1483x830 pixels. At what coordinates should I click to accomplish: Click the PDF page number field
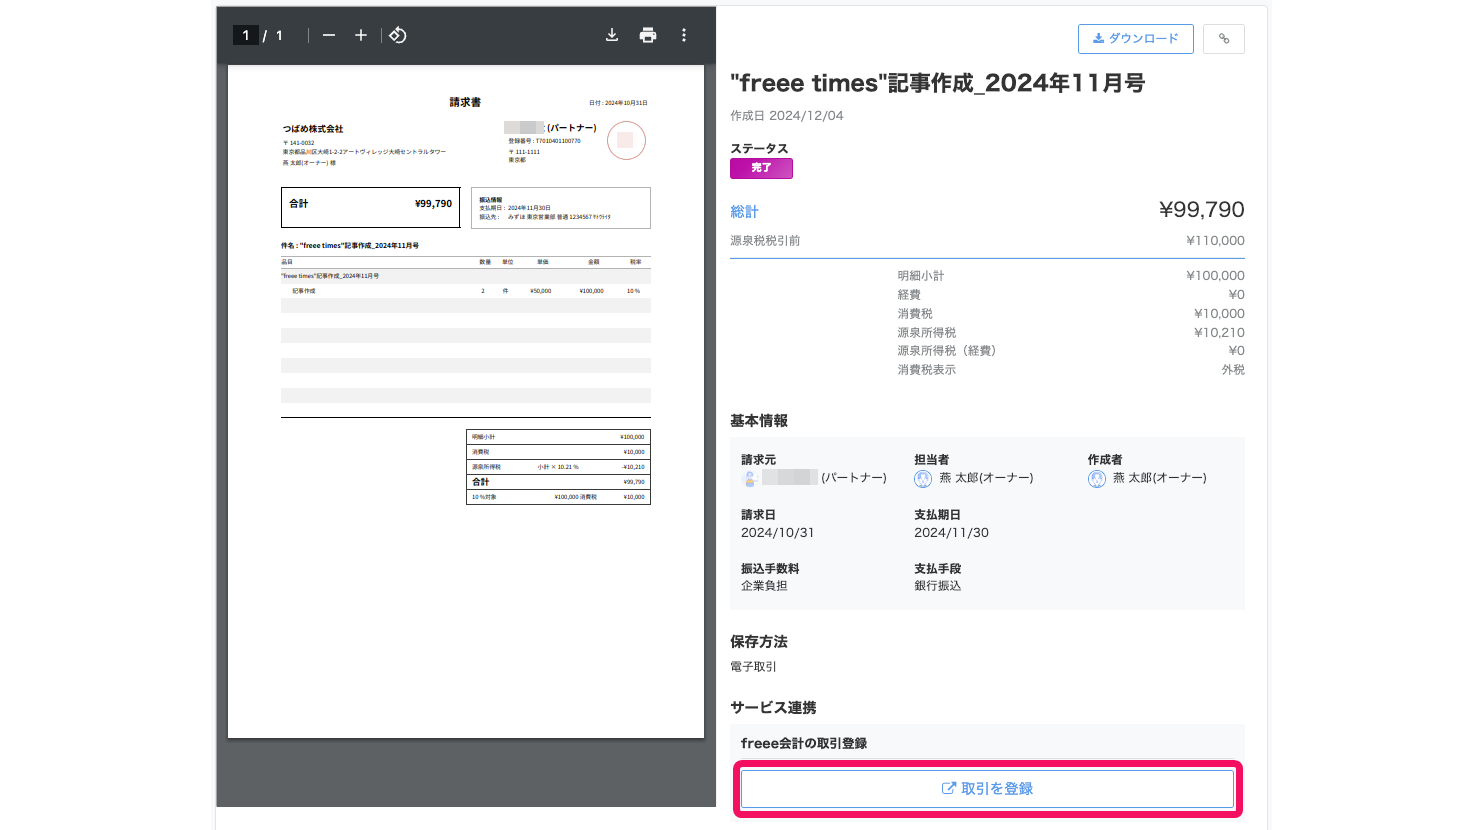(246, 35)
